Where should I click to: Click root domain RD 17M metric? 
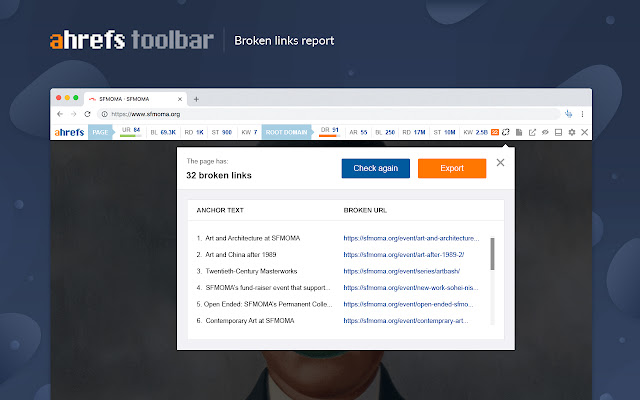(x=413, y=132)
